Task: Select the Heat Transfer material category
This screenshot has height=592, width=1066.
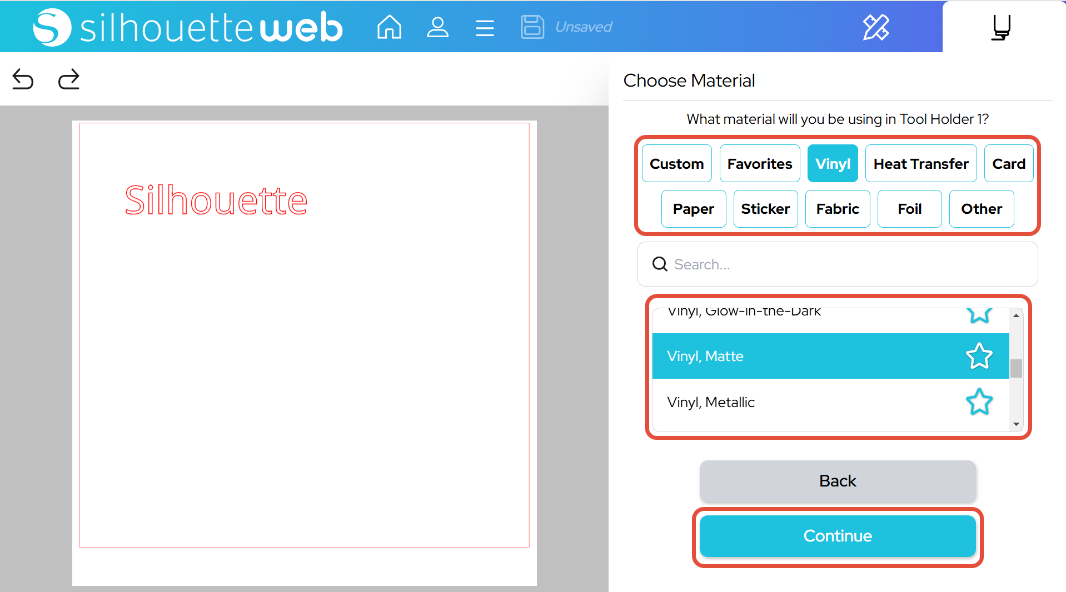Action: pos(921,164)
